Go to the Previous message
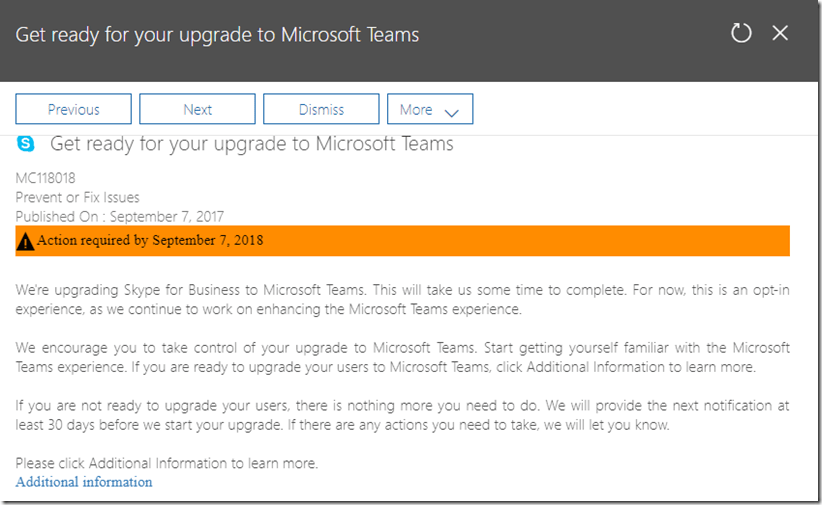The height and width of the screenshot is (505, 822). point(73,110)
